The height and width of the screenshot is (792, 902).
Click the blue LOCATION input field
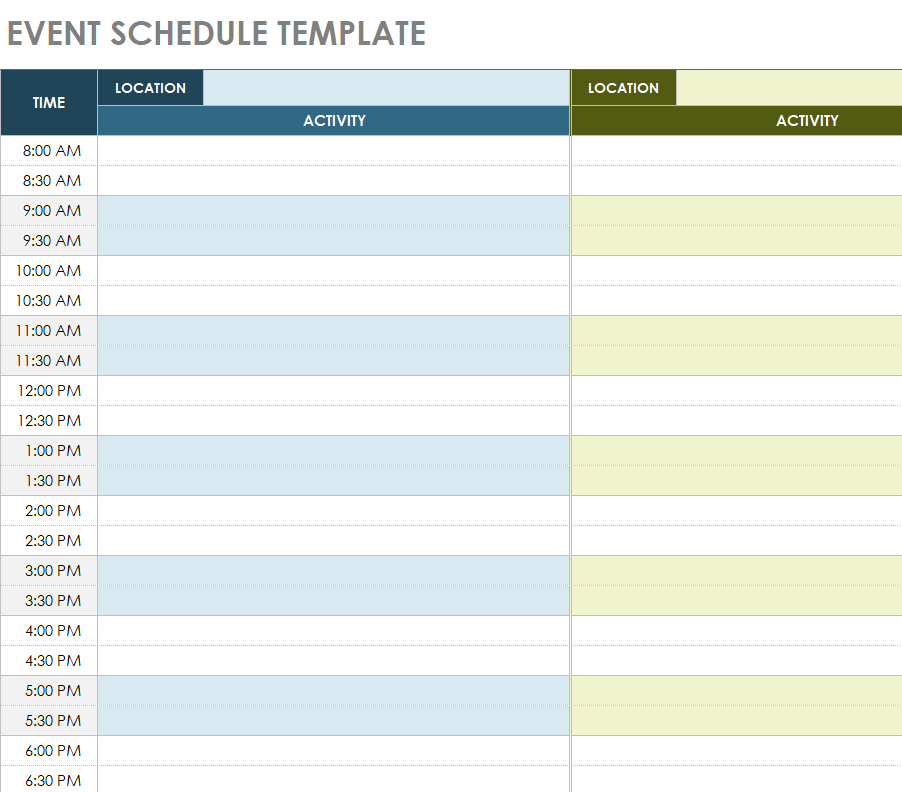pyautogui.click(x=386, y=88)
